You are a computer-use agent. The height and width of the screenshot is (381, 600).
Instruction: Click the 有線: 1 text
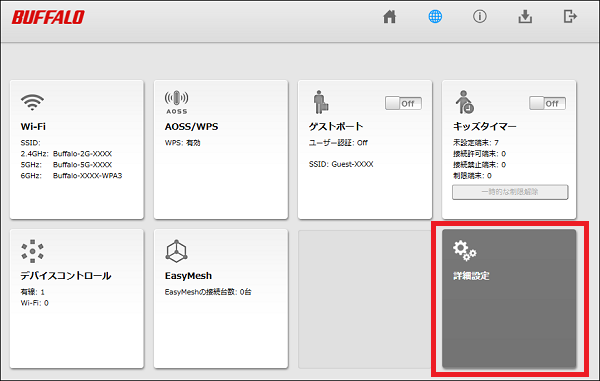click(x=33, y=292)
